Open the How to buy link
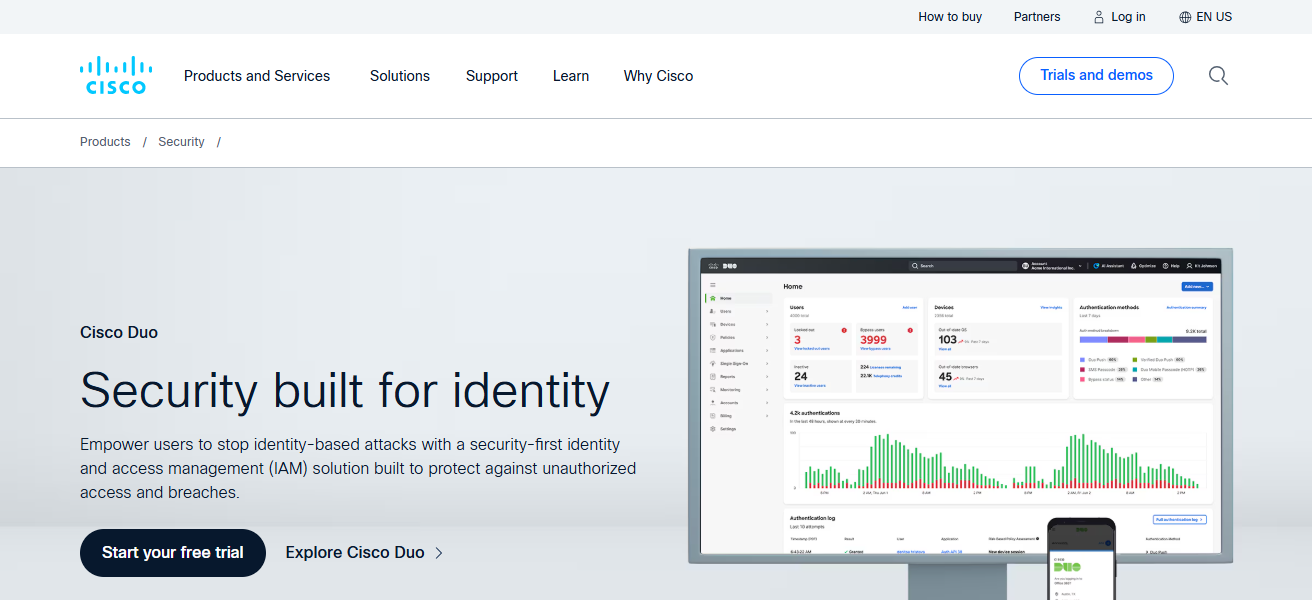The width and height of the screenshot is (1312, 600). (950, 17)
